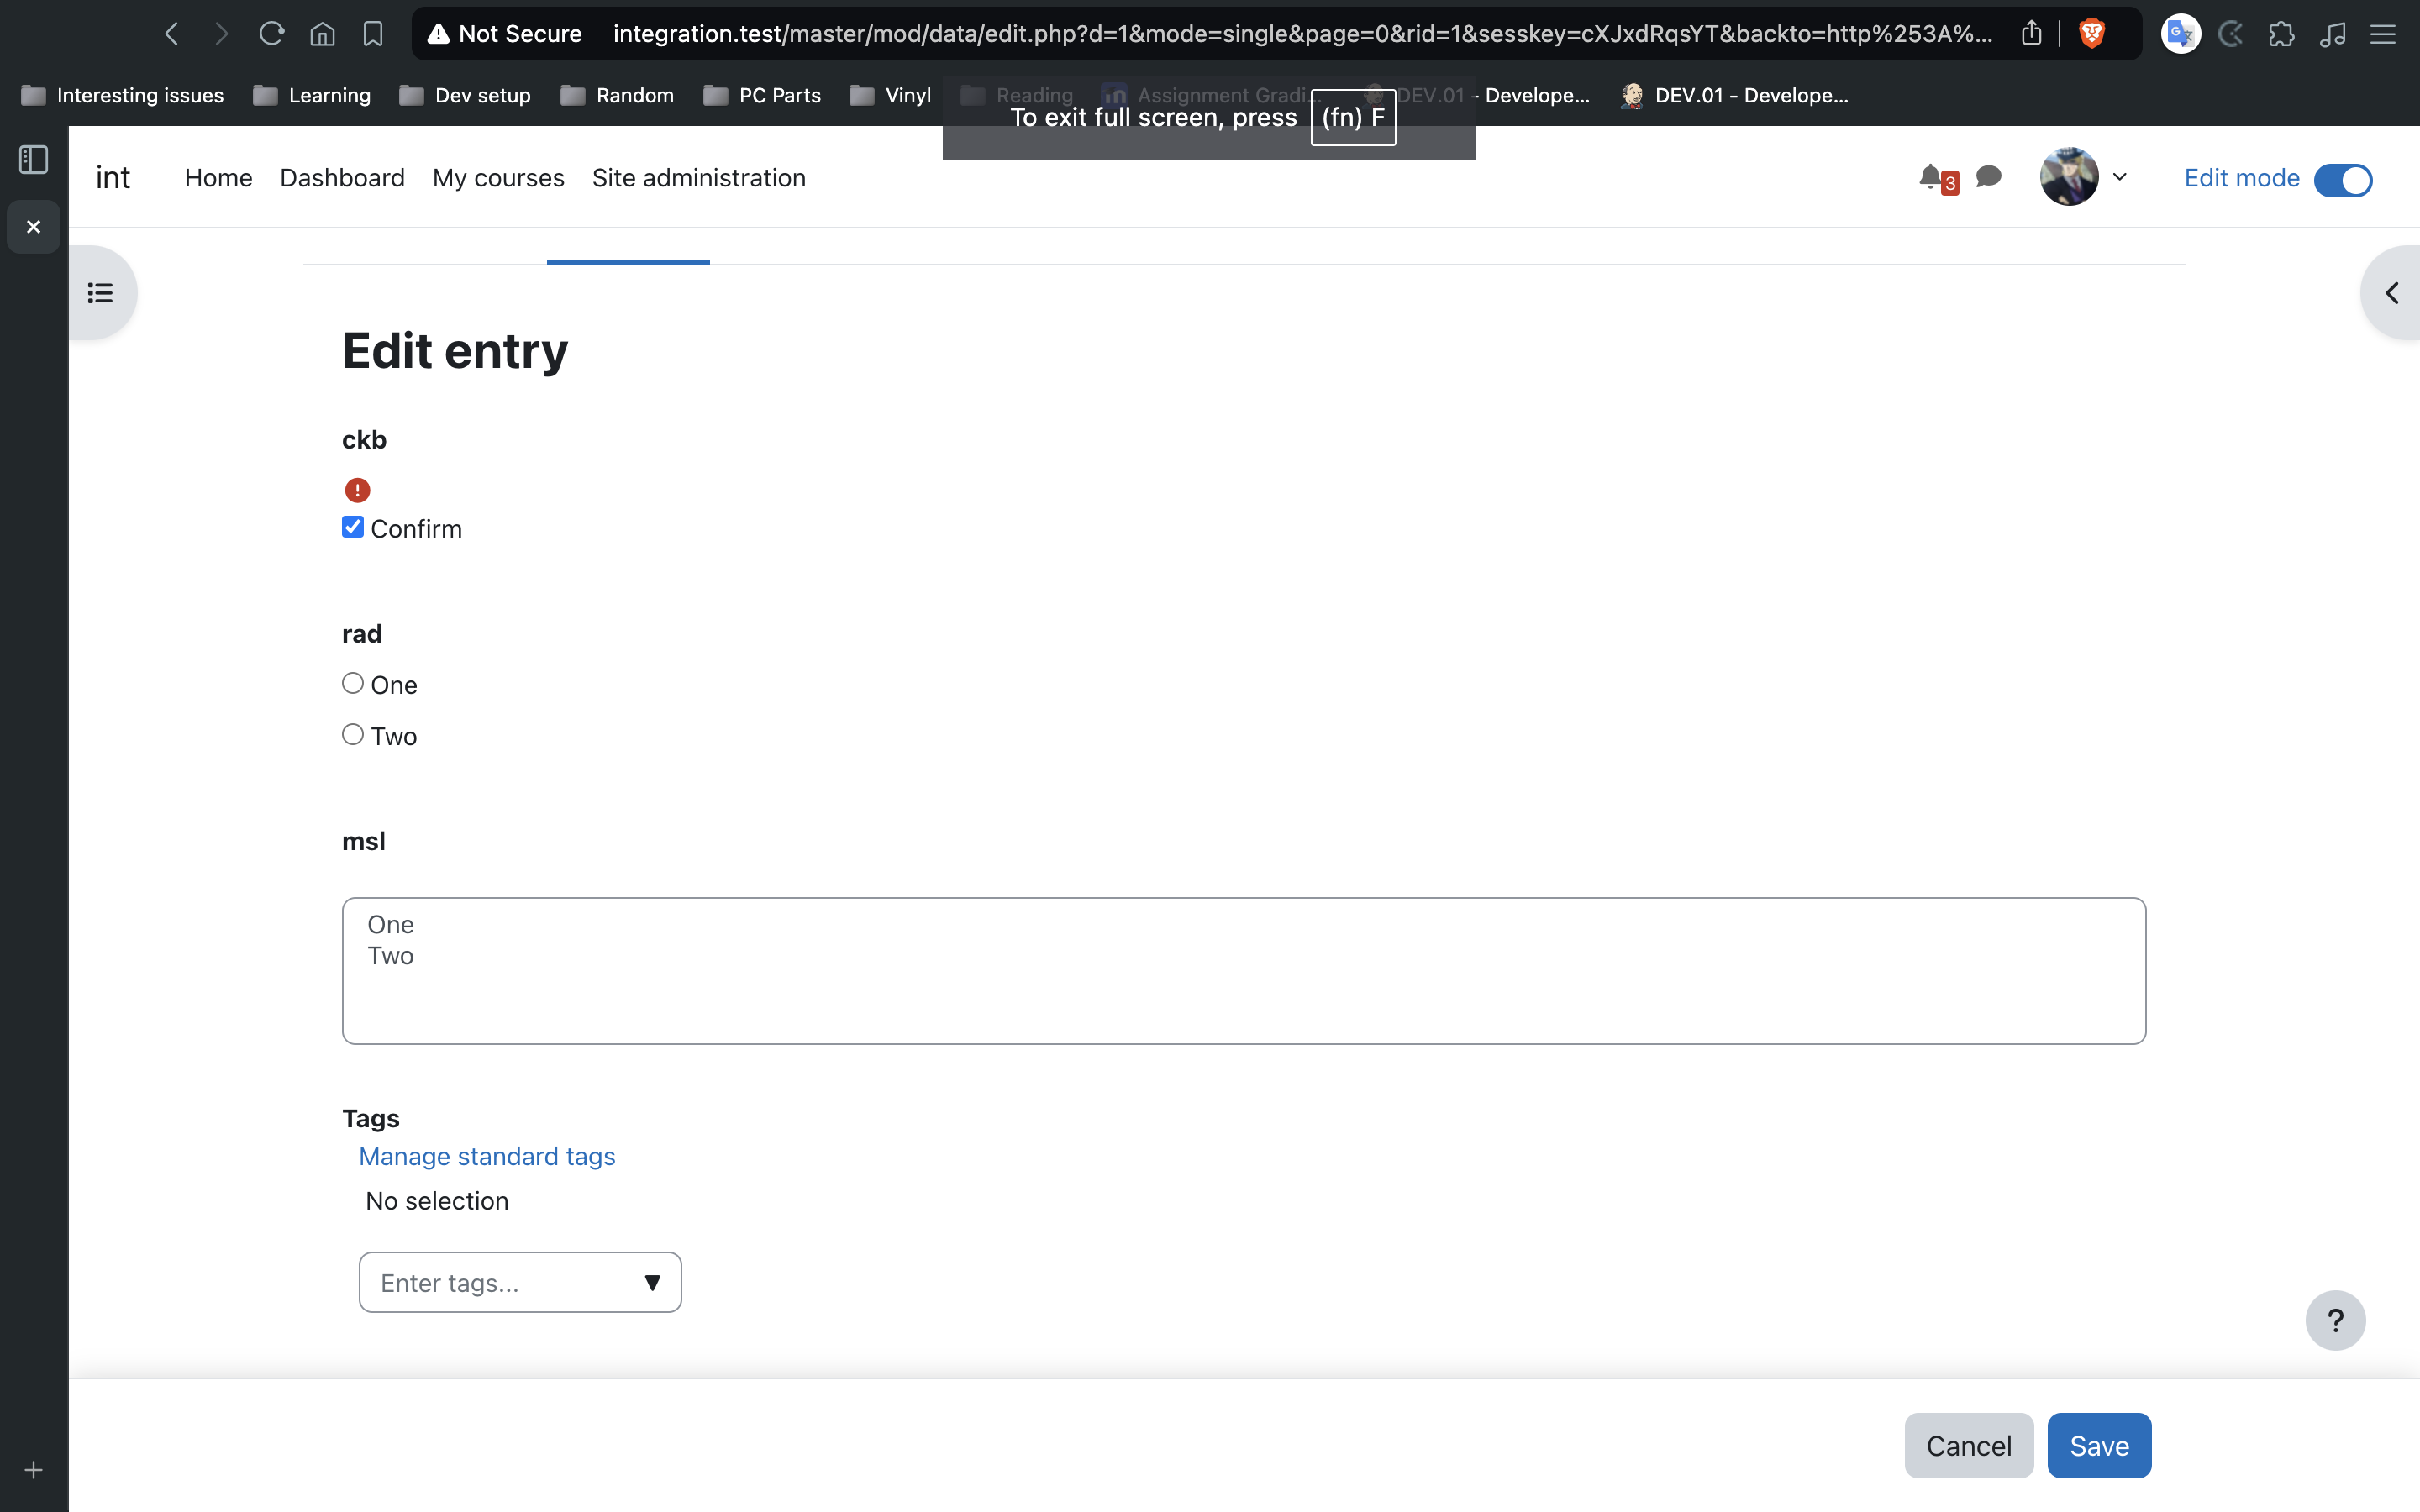2420x1512 pixels.
Task: Click the Confirm checkbox label text
Action: pos(416,529)
